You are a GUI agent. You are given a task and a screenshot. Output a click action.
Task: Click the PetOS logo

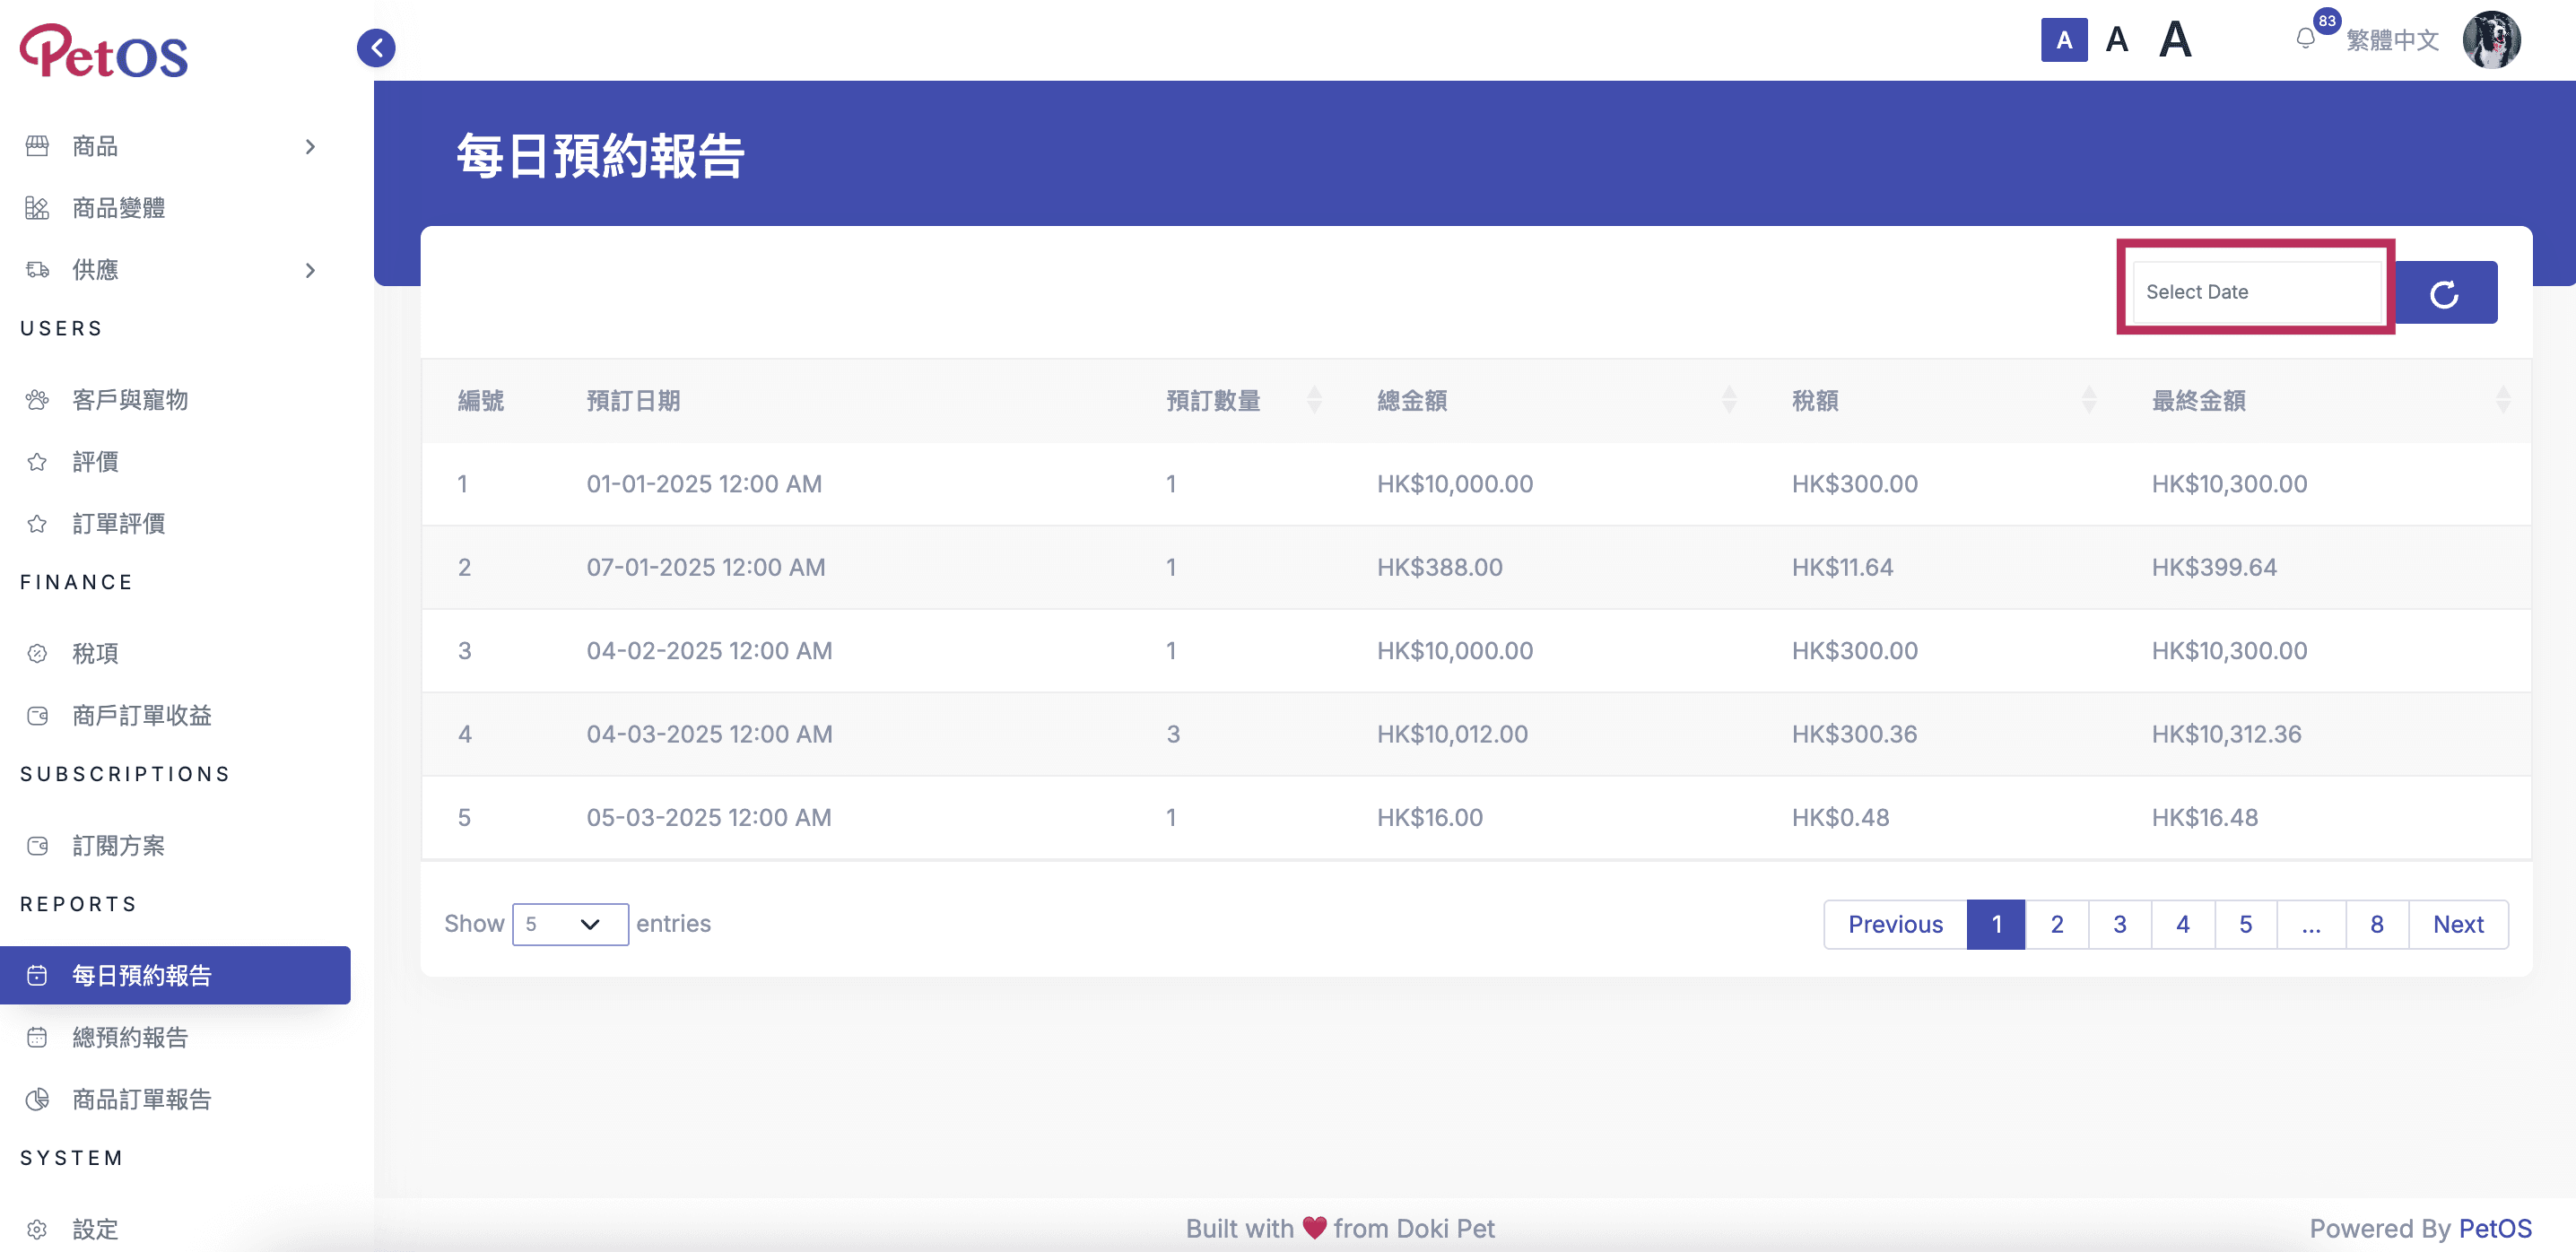(x=104, y=50)
